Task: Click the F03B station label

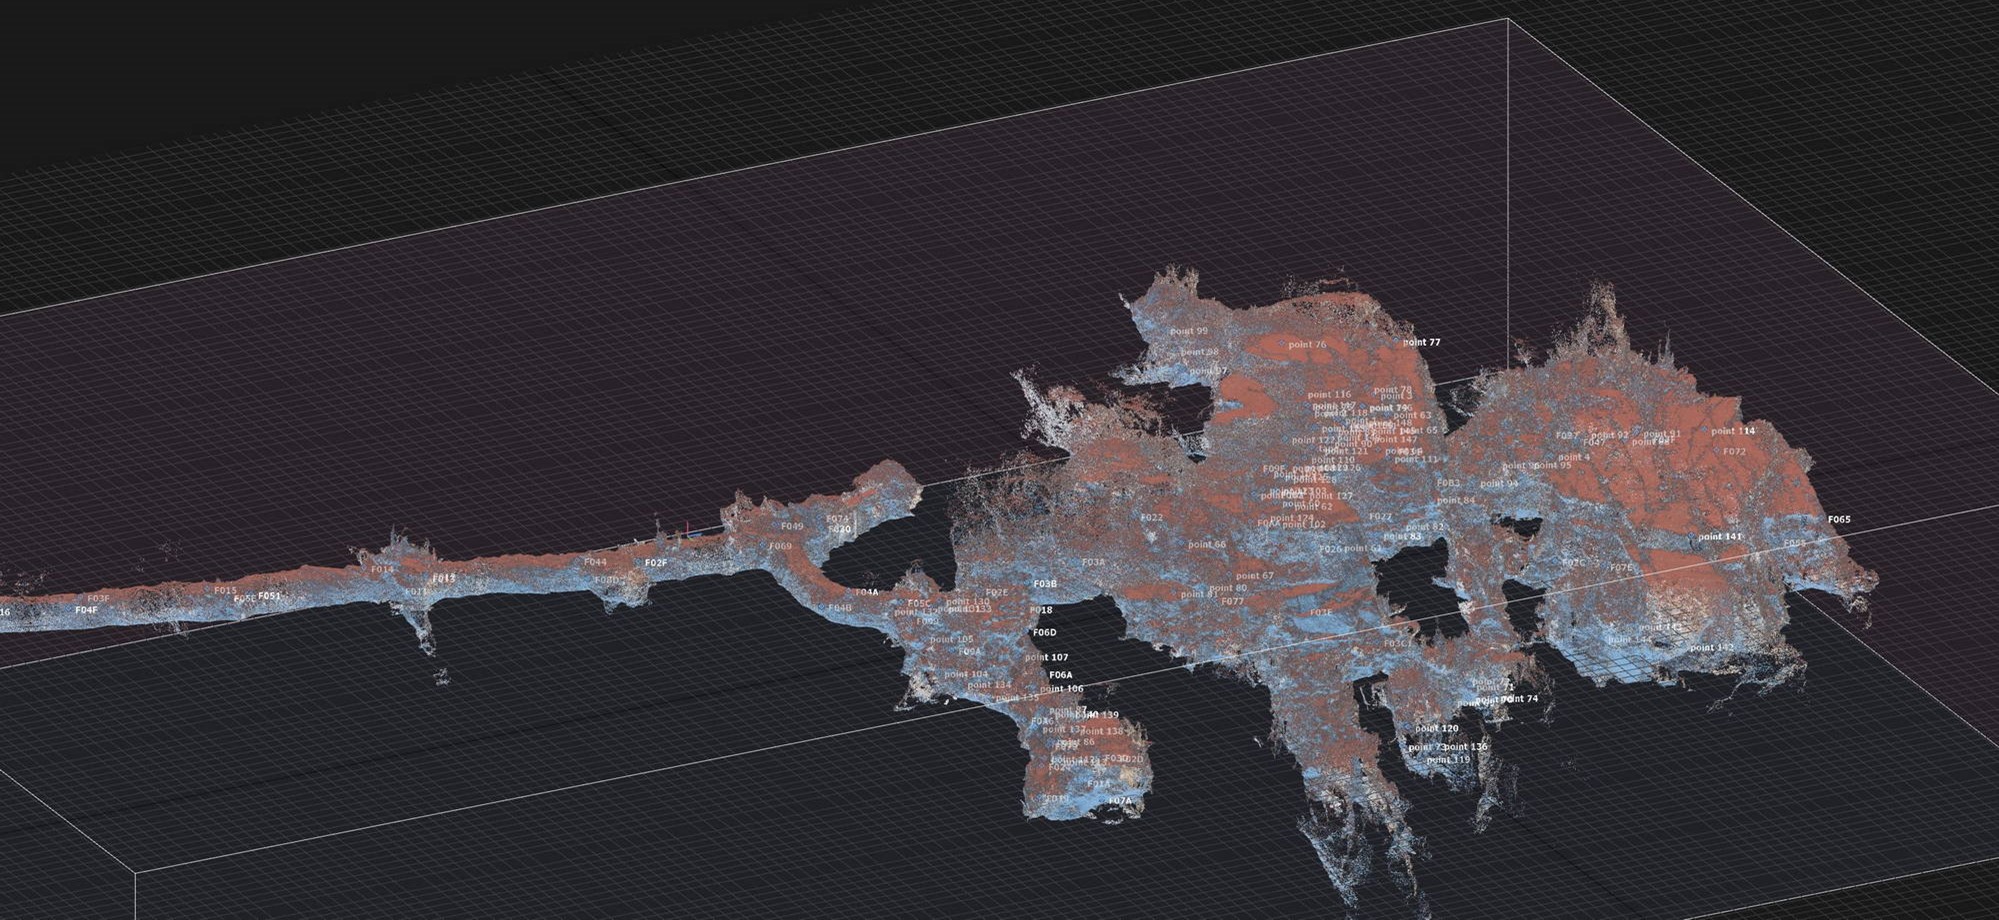Action: click(x=1045, y=584)
